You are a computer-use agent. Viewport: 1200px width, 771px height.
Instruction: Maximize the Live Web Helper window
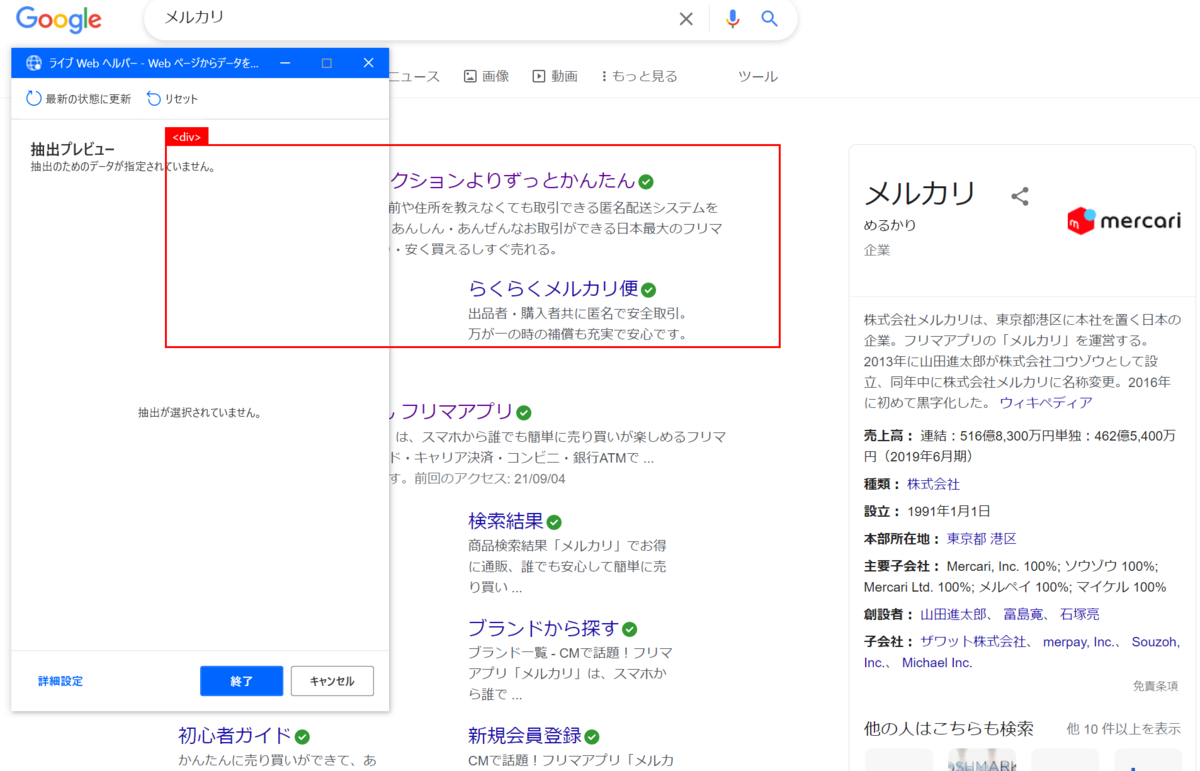[x=327, y=63]
